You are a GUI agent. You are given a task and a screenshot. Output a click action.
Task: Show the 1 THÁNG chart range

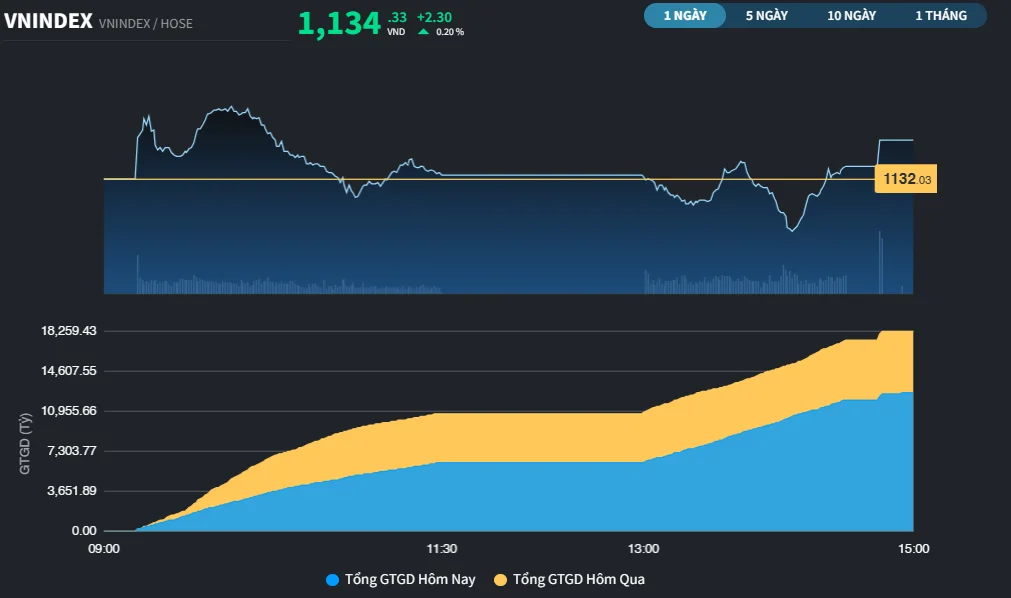pos(941,15)
